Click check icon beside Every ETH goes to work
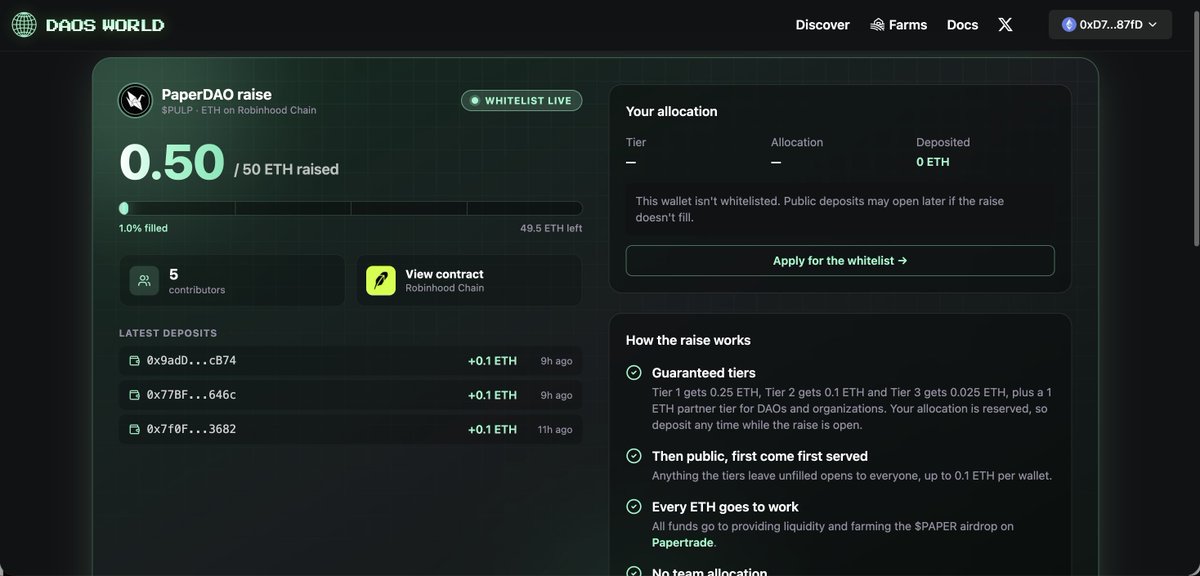Viewport: 1200px width, 576px height. click(x=634, y=506)
